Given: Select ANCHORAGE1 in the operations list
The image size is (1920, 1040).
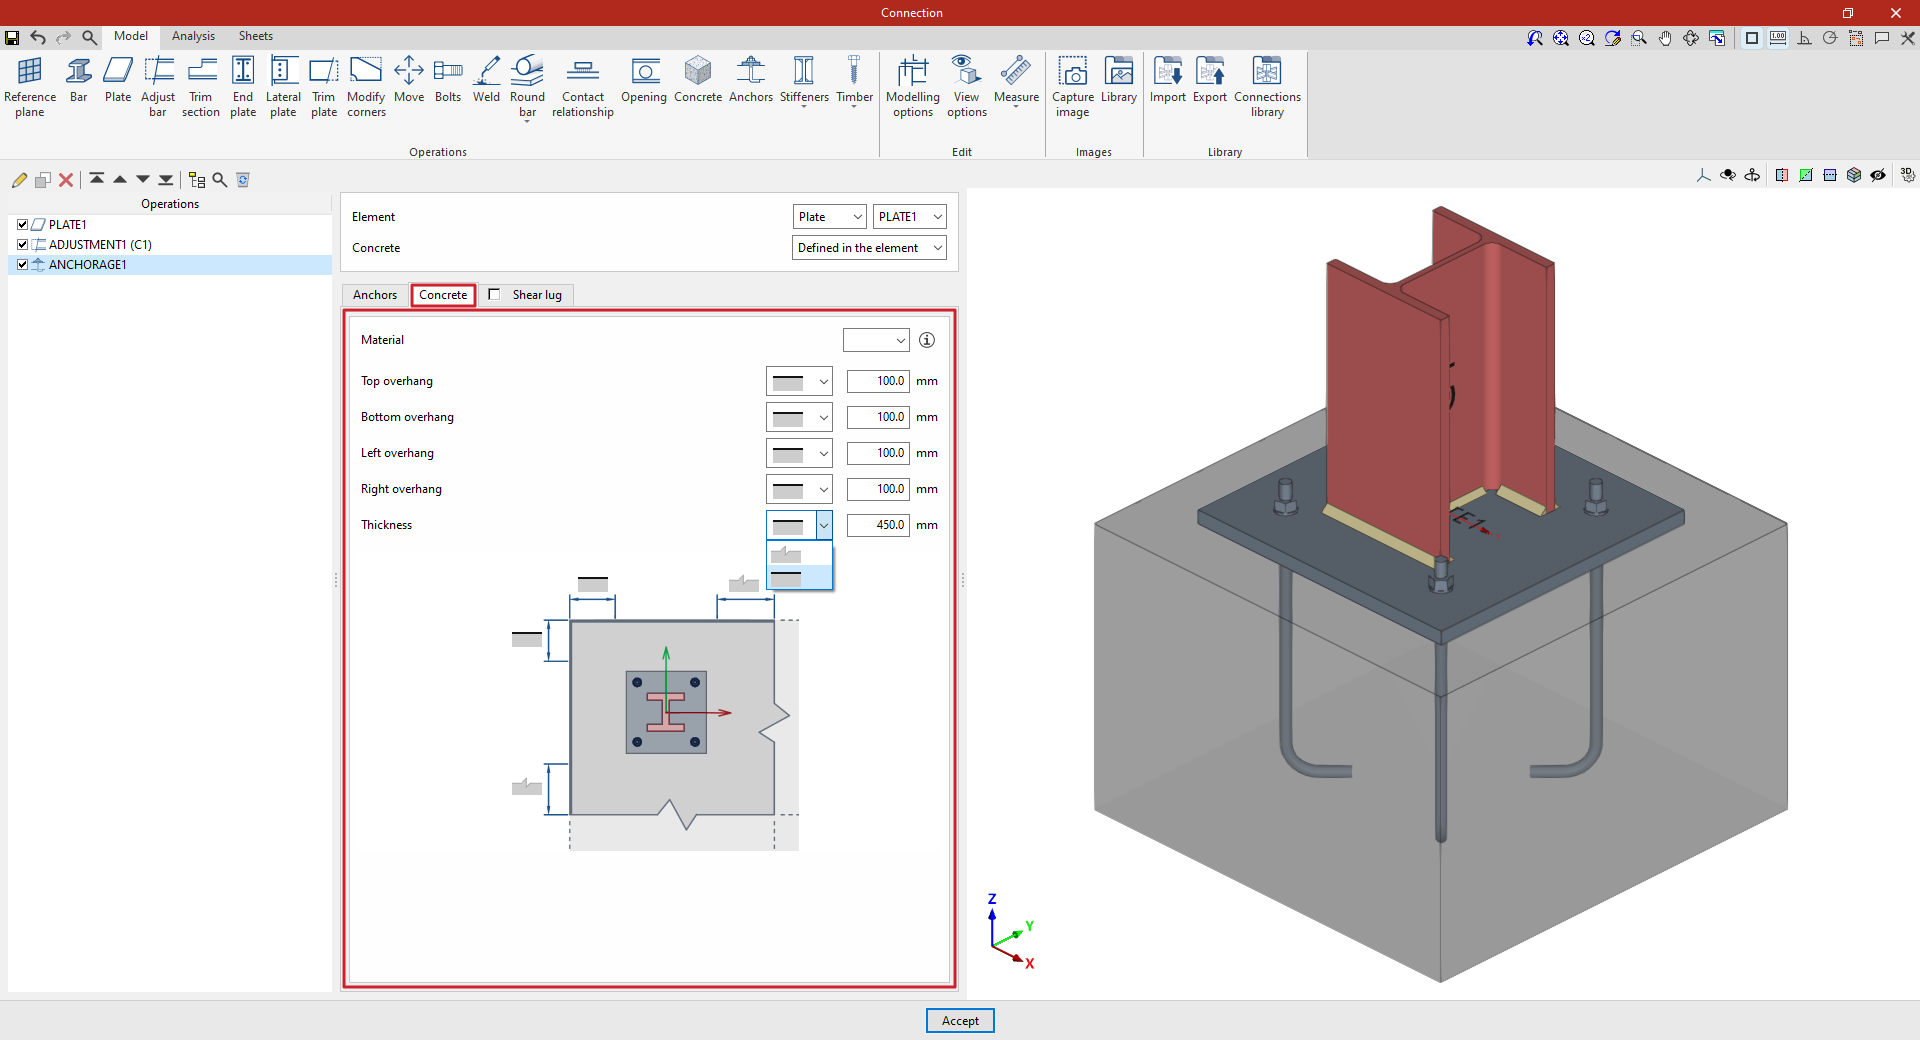Looking at the screenshot, I should pos(88,265).
